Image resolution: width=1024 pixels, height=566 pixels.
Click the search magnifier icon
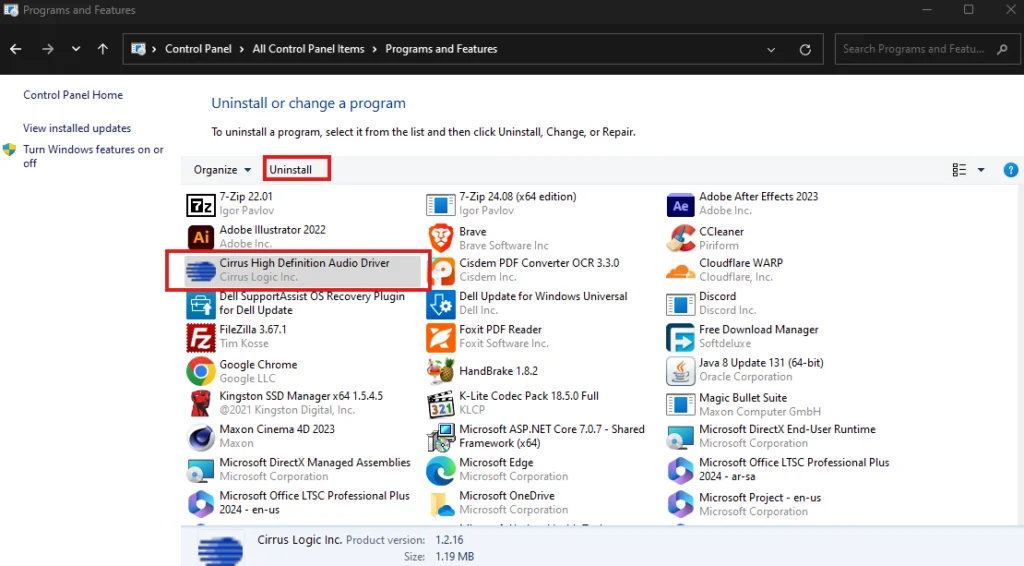[x=1002, y=49]
